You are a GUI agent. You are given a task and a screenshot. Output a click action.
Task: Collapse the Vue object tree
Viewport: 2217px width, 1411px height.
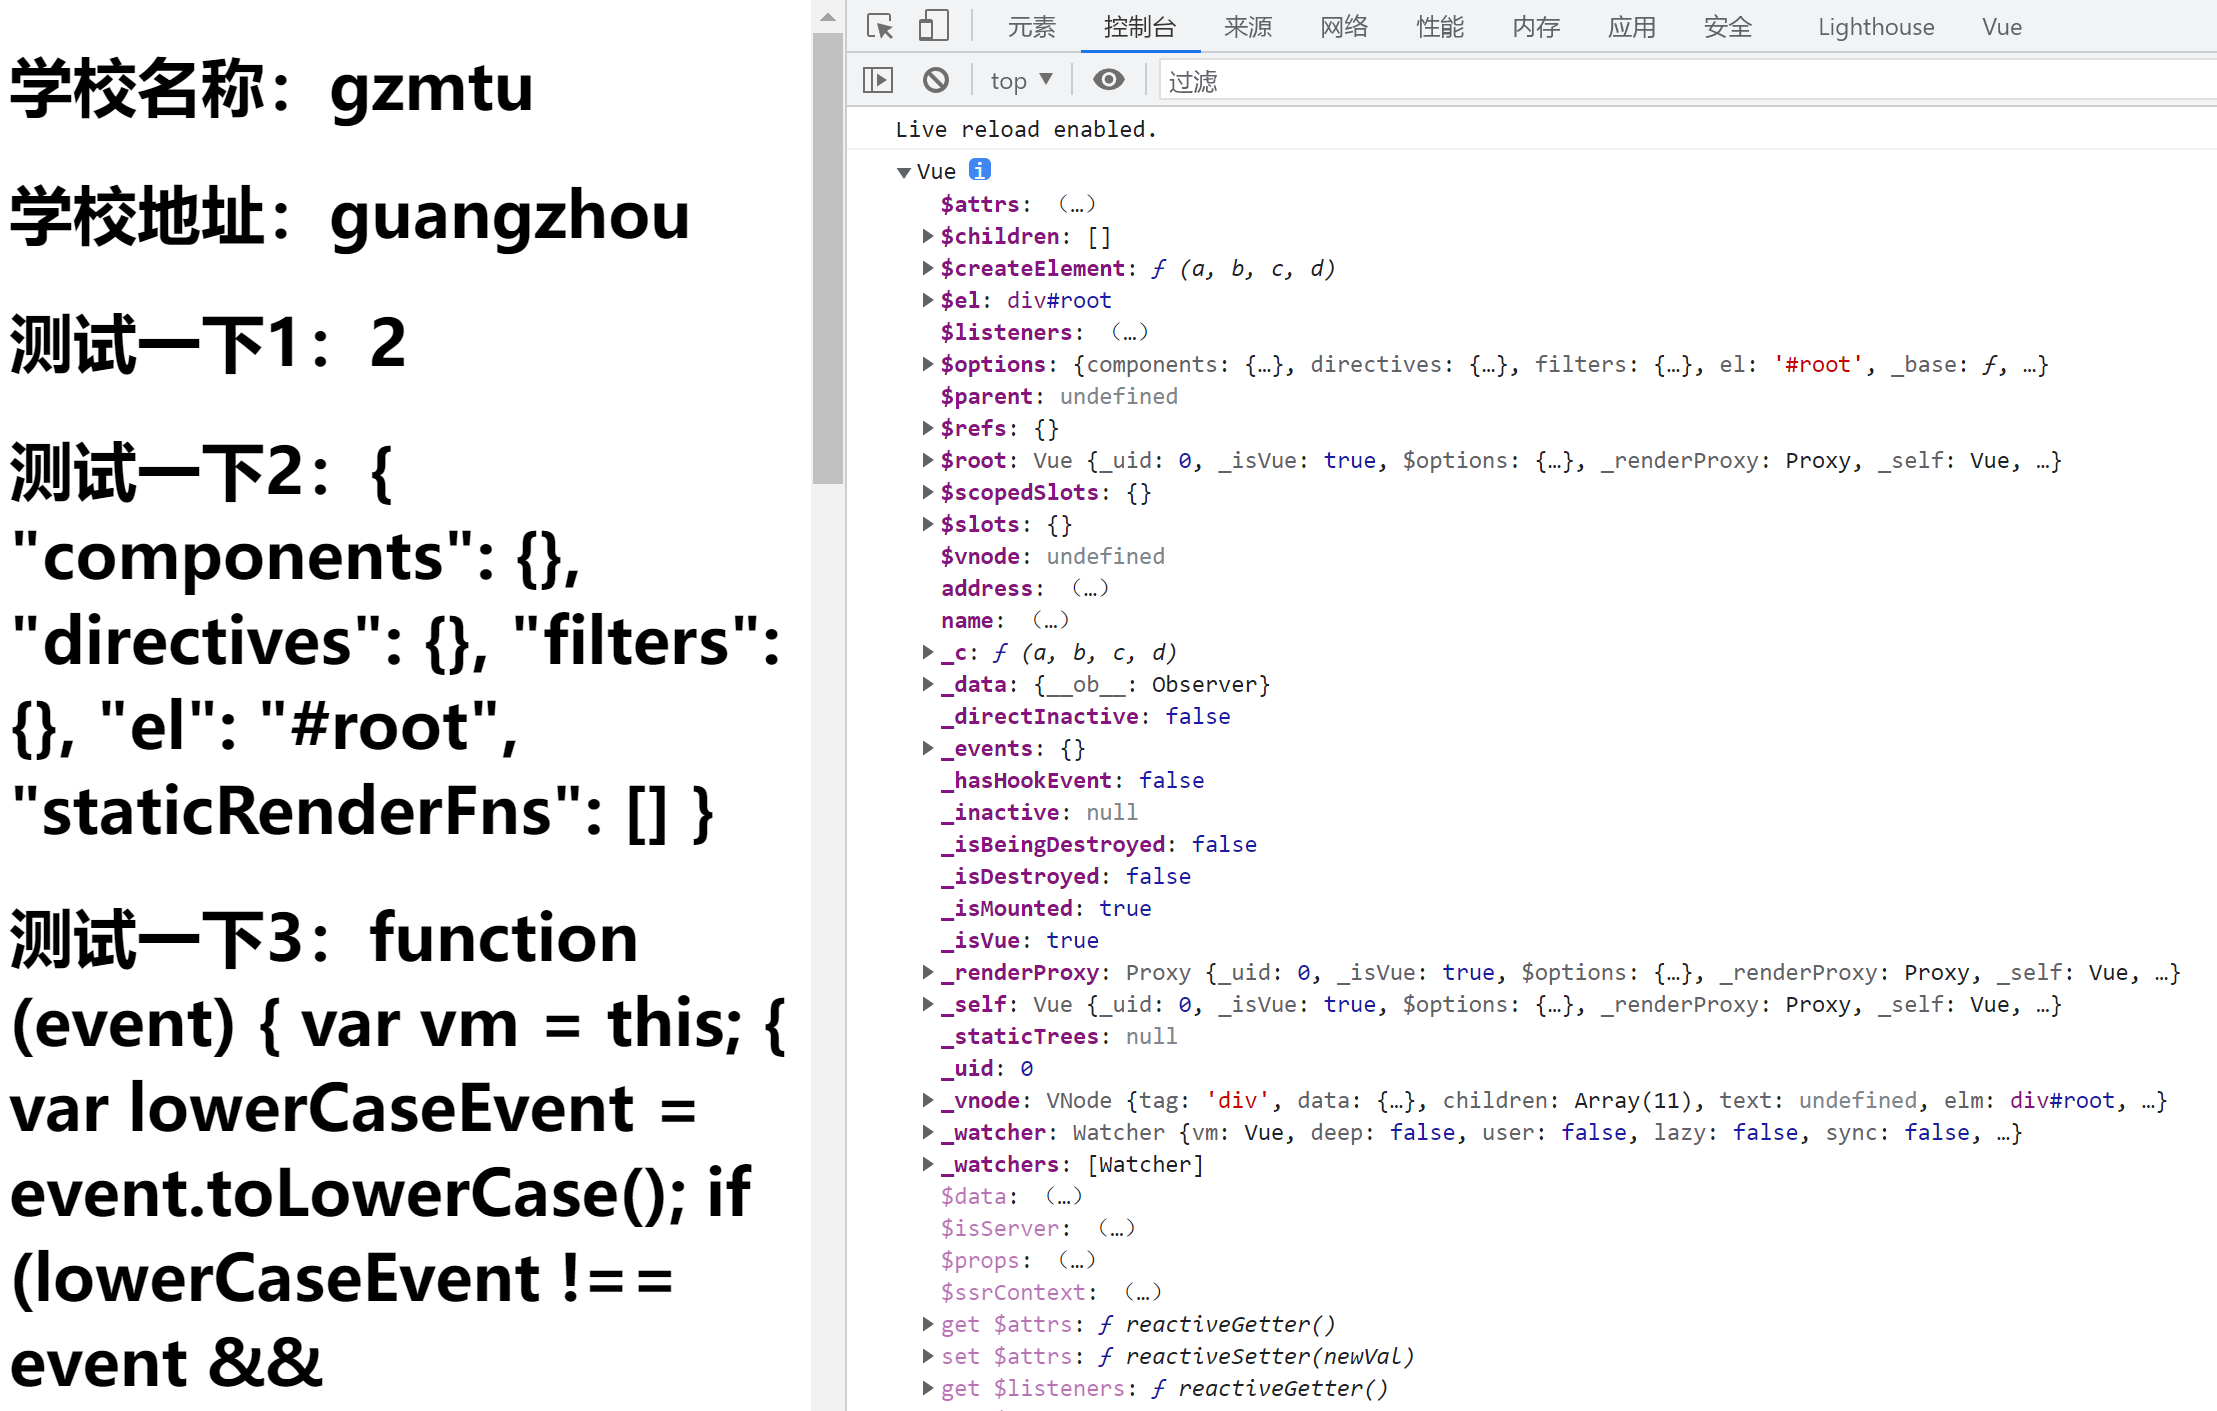click(x=904, y=172)
